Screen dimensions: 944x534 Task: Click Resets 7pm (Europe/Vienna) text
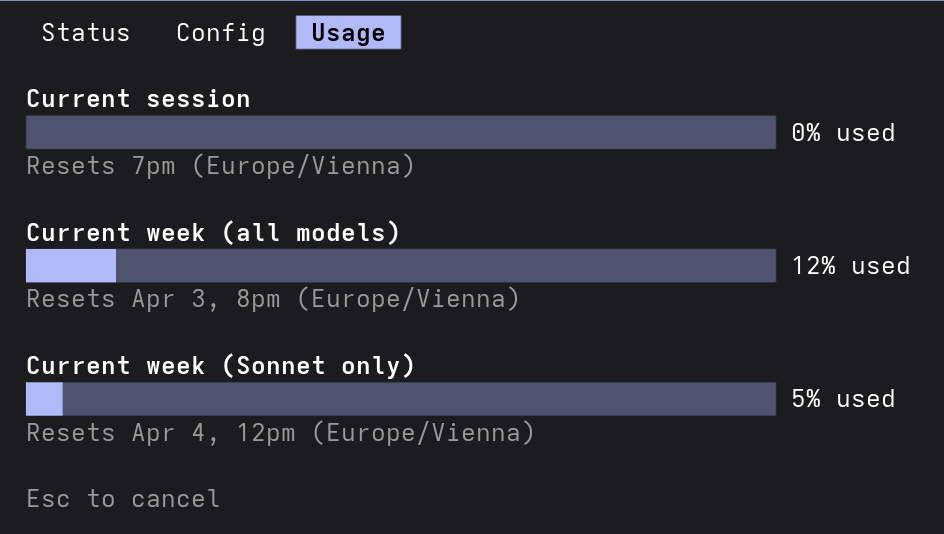(220, 166)
